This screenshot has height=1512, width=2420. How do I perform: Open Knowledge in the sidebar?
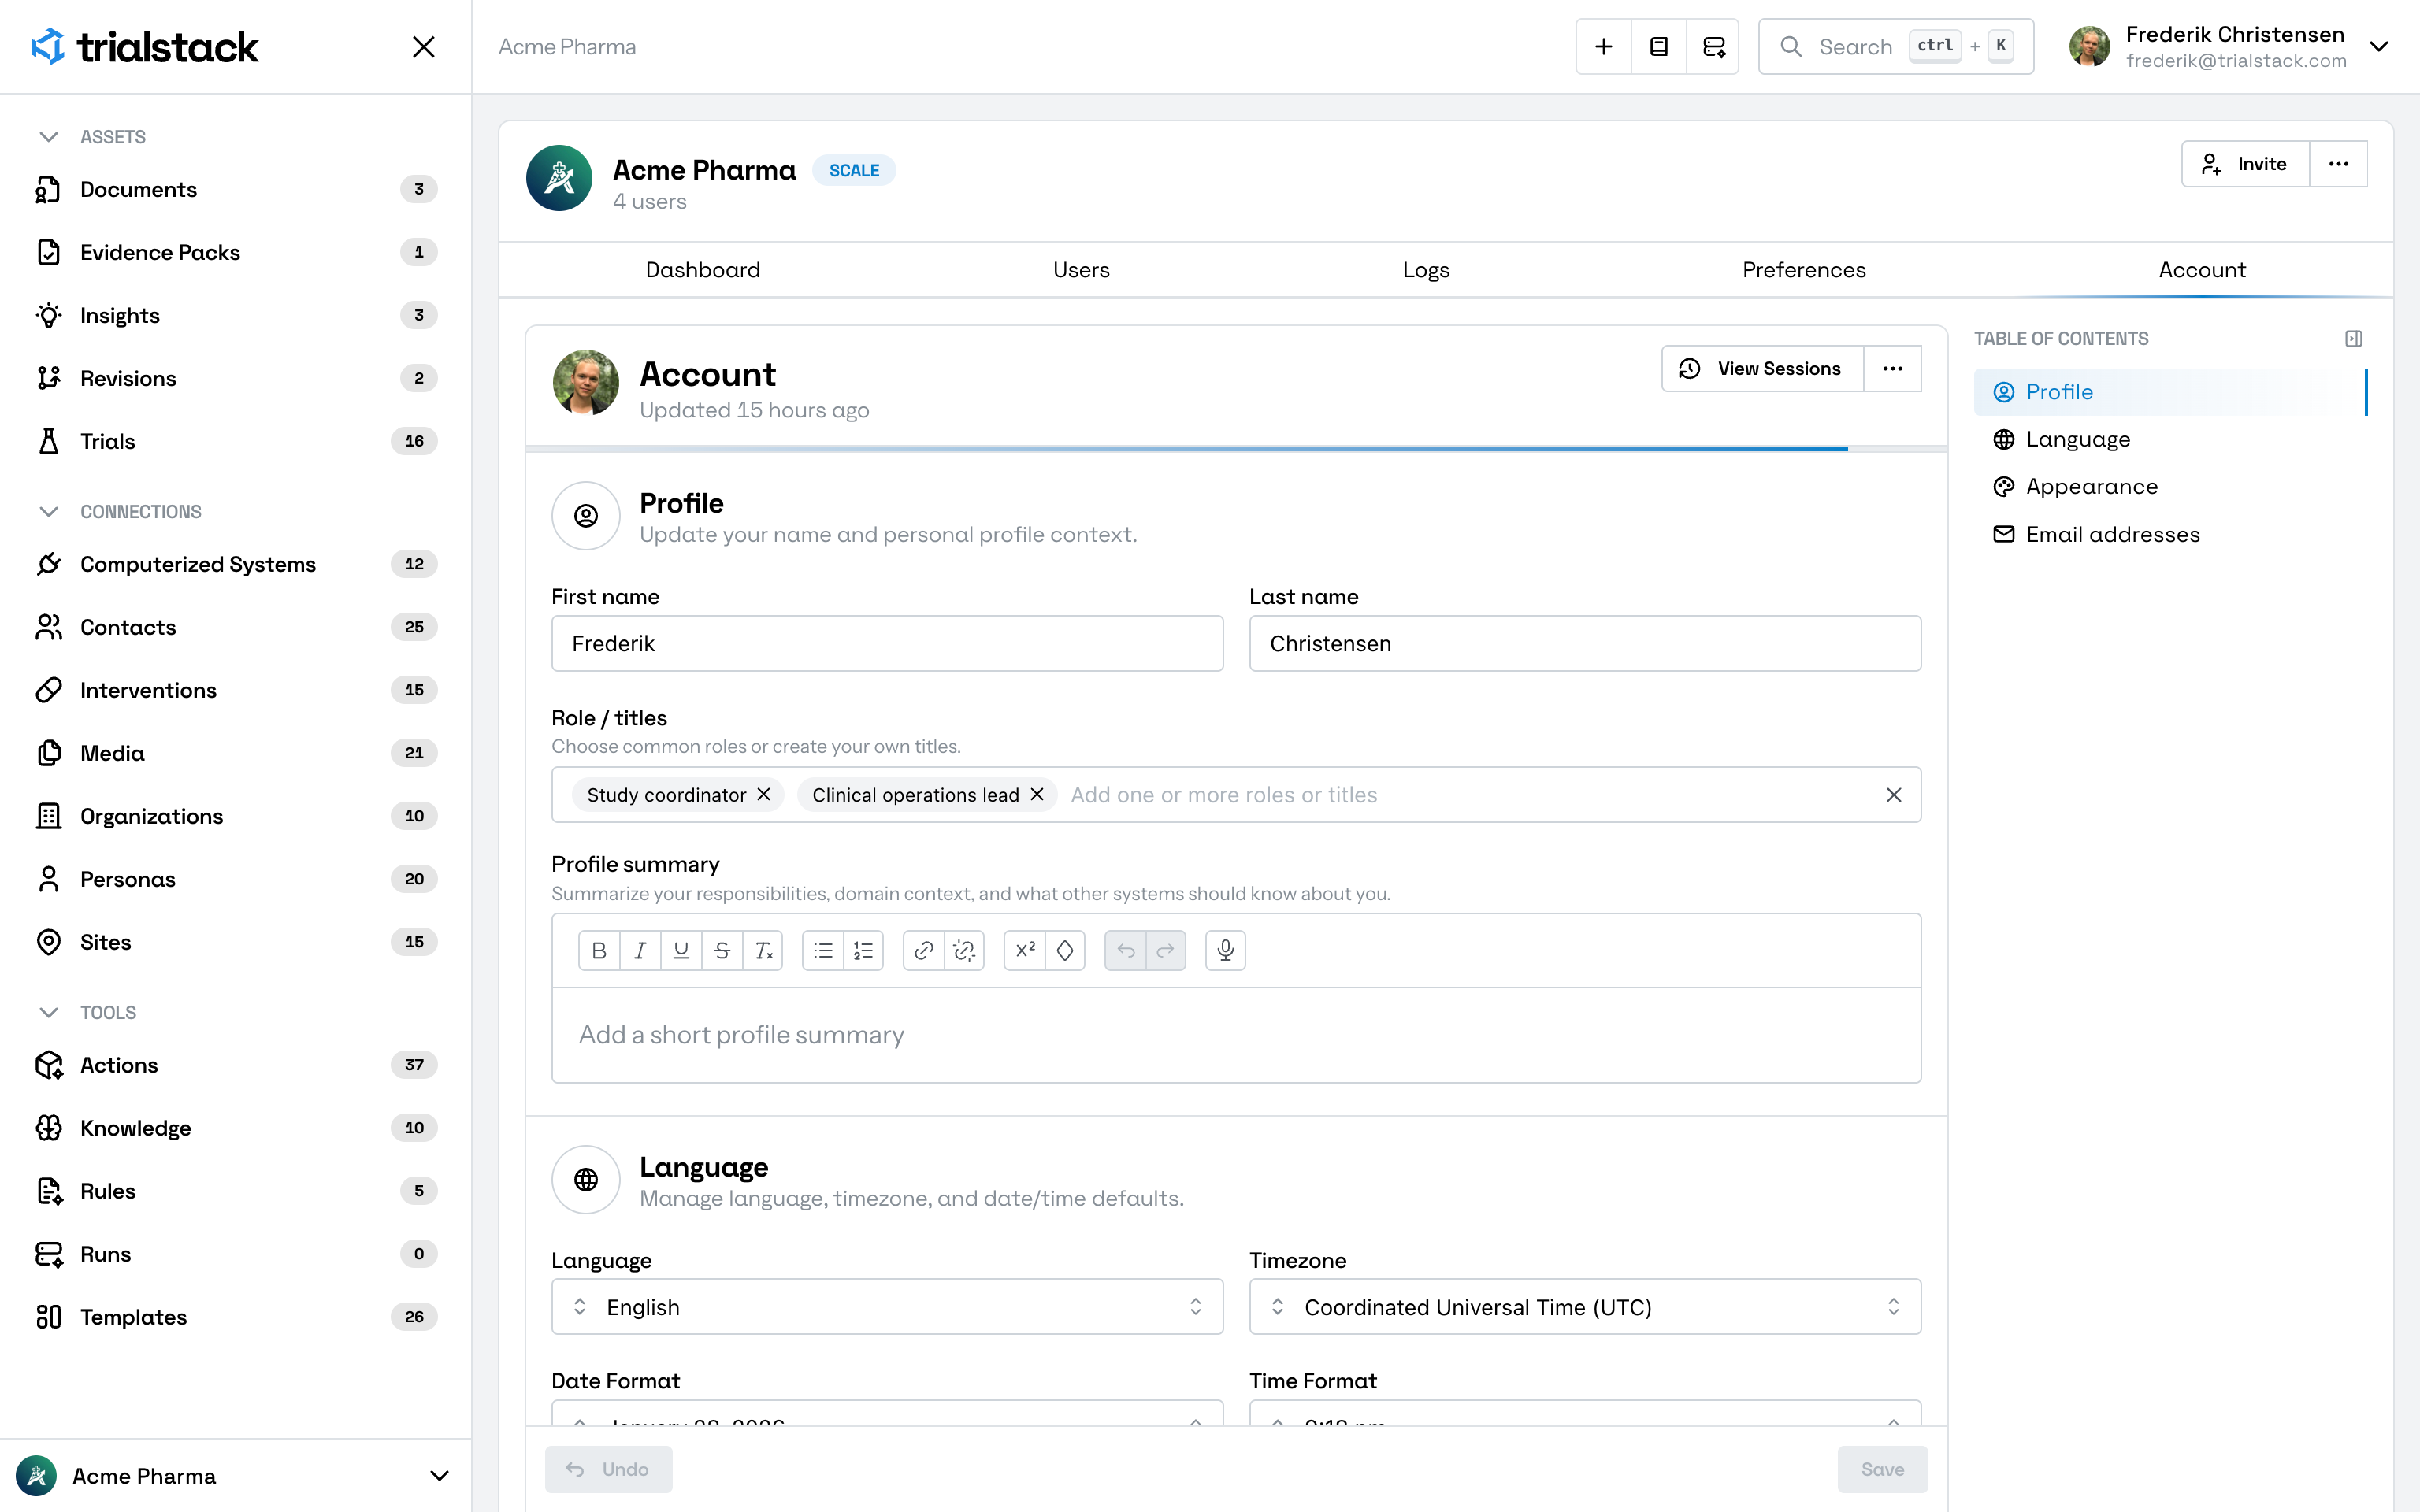236,1128
